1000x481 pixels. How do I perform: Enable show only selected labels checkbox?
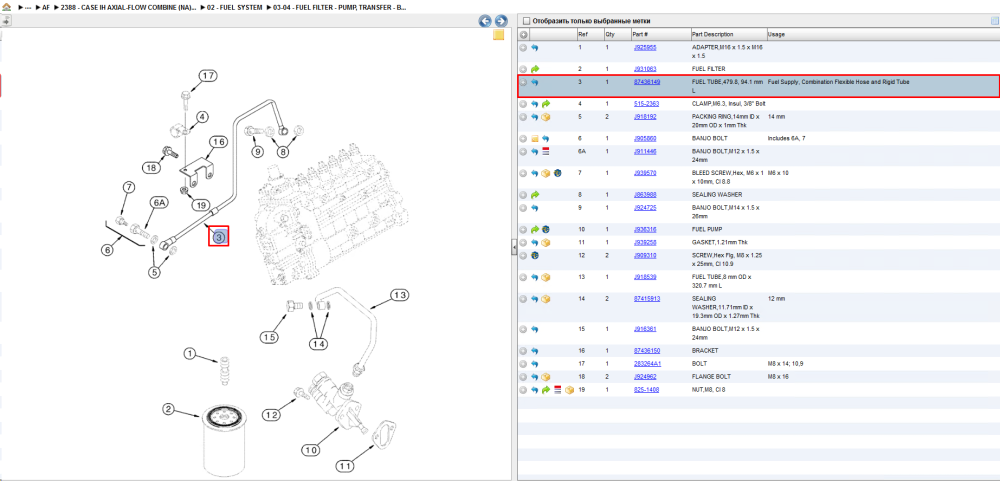tap(526, 20)
